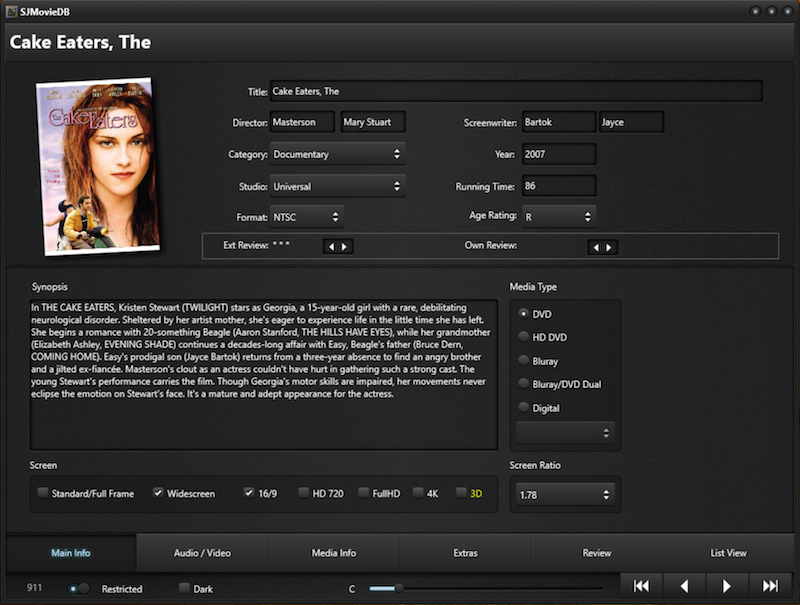Click the Cake Eaters cover thumbnail
The image size is (800, 605).
[x=98, y=166]
